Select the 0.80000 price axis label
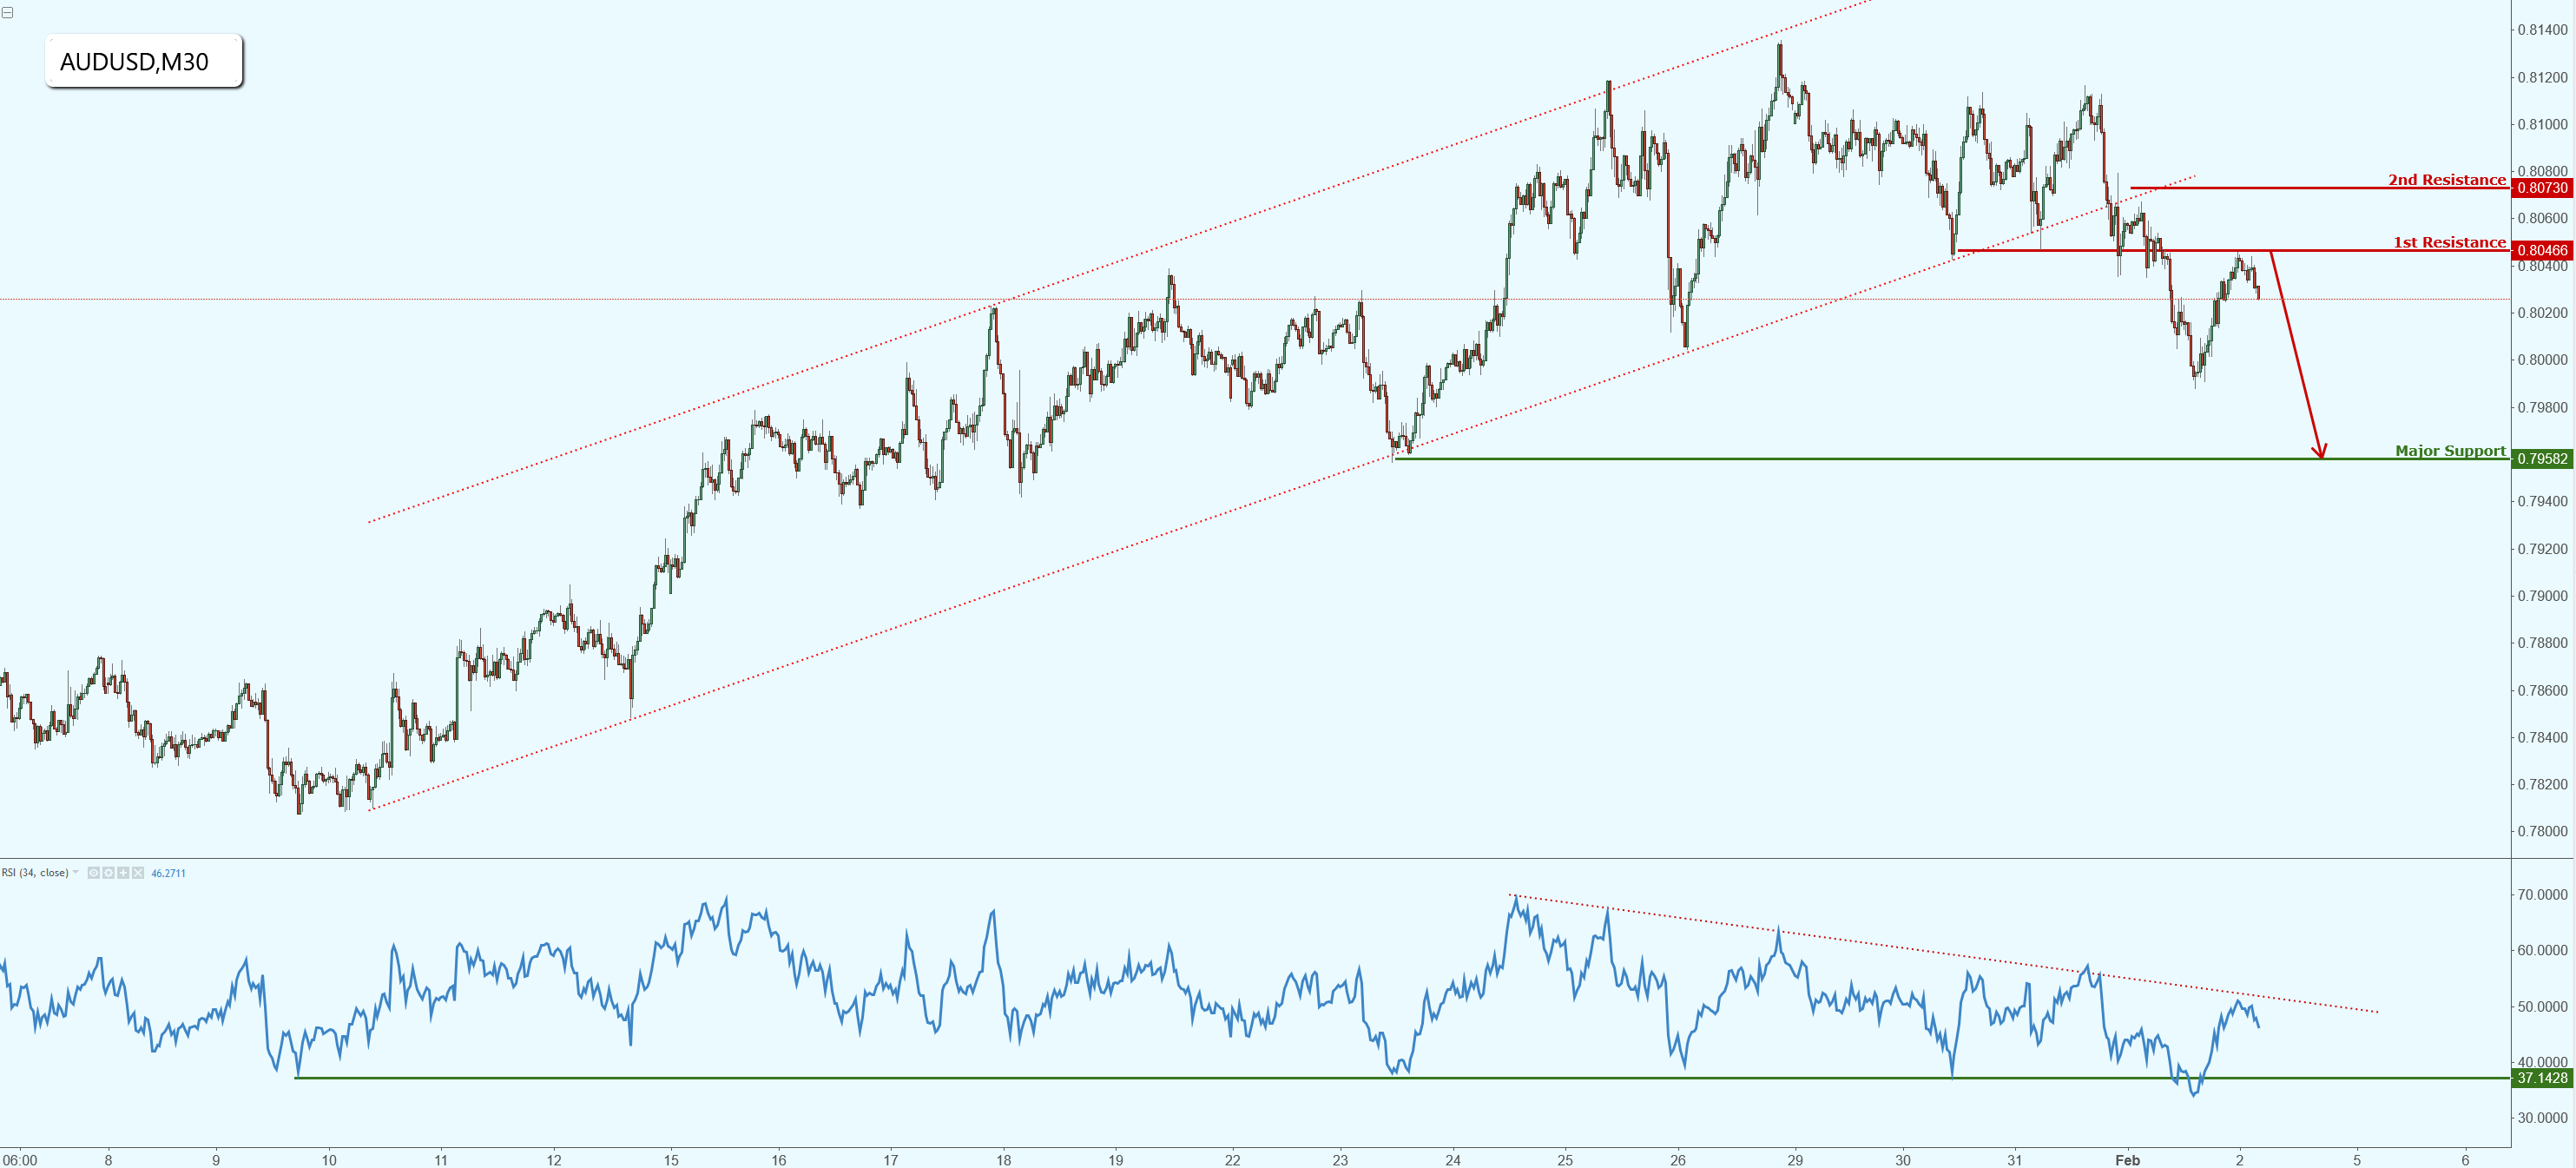2576x1168 pixels. pyautogui.click(x=2542, y=360)
